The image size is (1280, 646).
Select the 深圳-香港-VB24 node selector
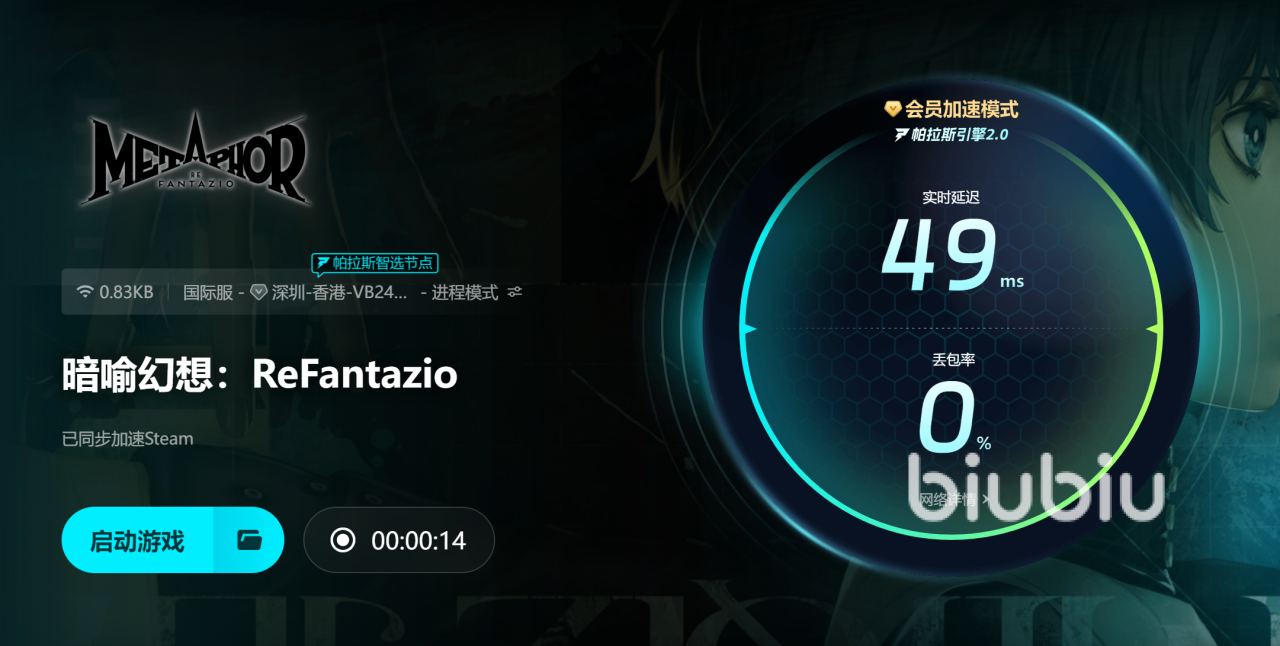(339, 292)
